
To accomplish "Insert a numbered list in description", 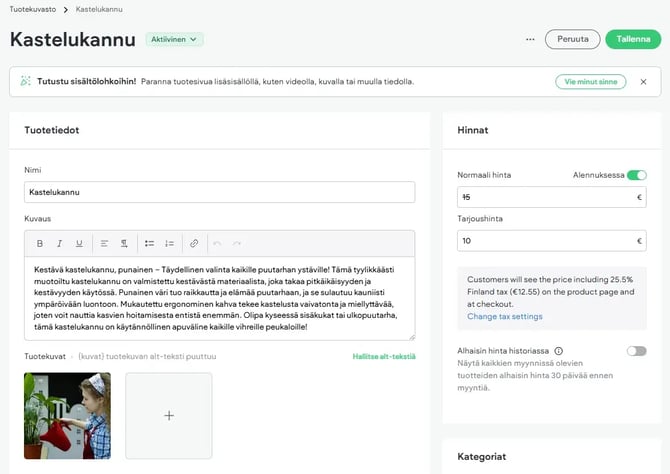I will click(169, 243).
